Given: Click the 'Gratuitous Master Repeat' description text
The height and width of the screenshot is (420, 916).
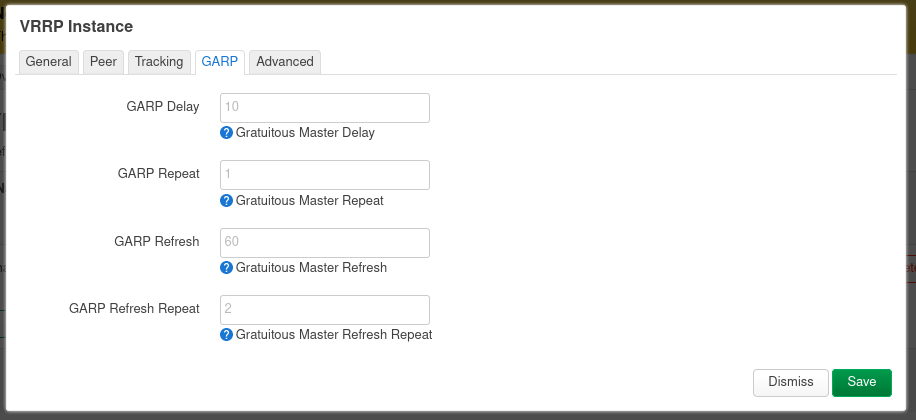Looking at the screenshot, I should pyautogui.click(x=310, y=201).
